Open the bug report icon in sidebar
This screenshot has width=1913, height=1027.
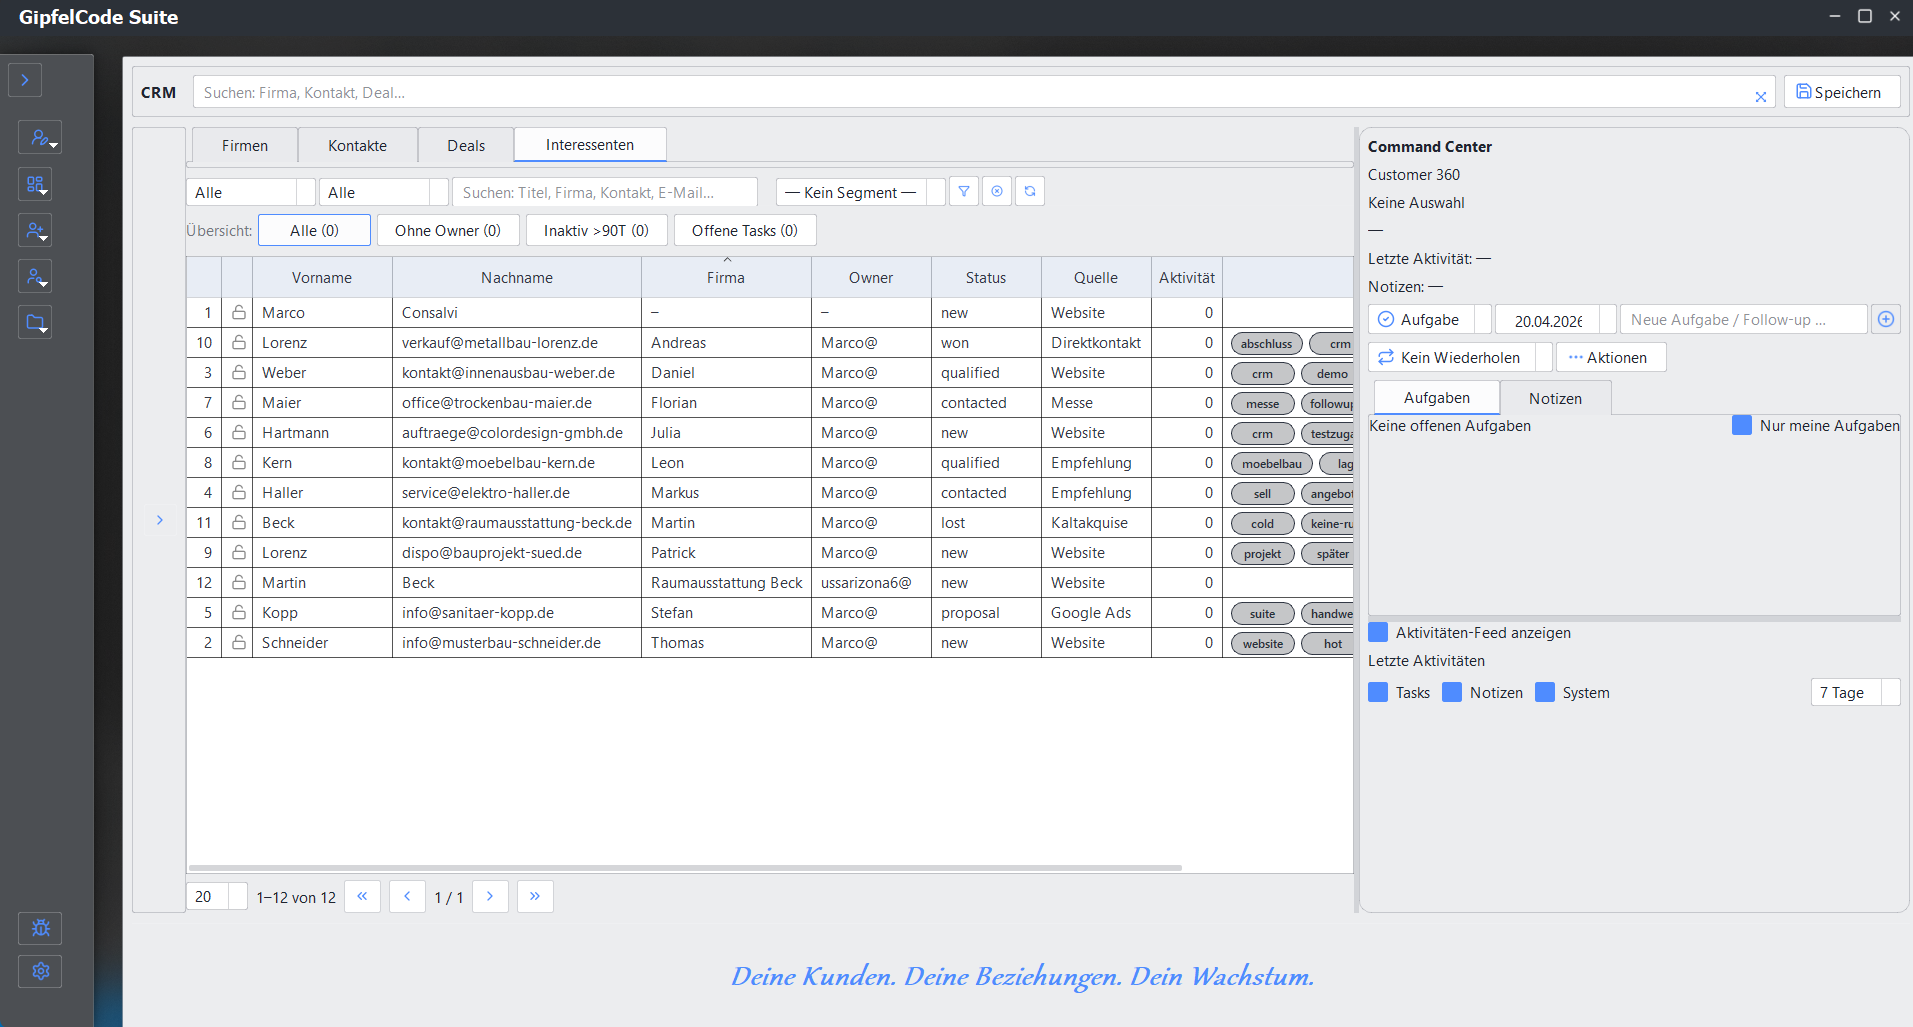pyautogui.click(x=40, y=928)
